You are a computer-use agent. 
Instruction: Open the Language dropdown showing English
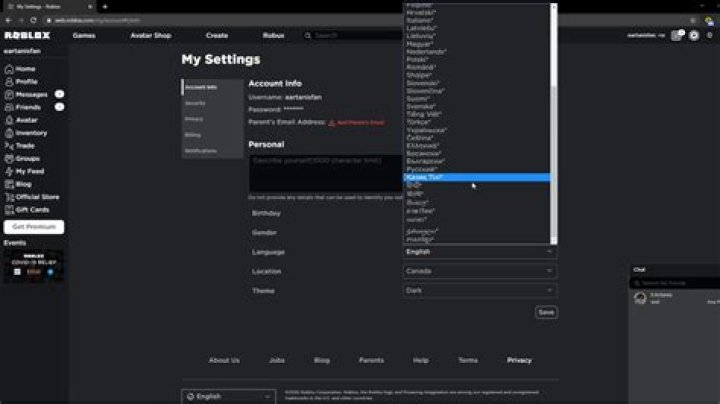pyautogui.click(x=480, y=252)
